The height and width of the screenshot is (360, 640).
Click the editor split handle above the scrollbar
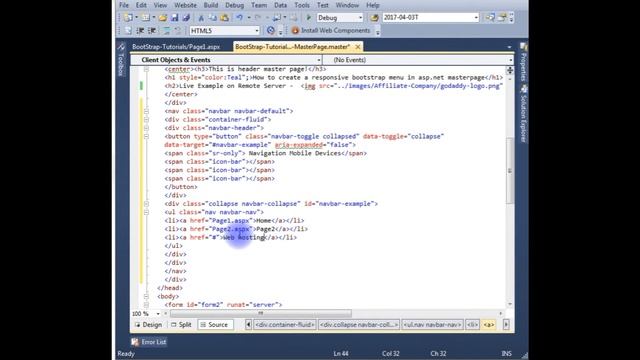tap(510, 71)
